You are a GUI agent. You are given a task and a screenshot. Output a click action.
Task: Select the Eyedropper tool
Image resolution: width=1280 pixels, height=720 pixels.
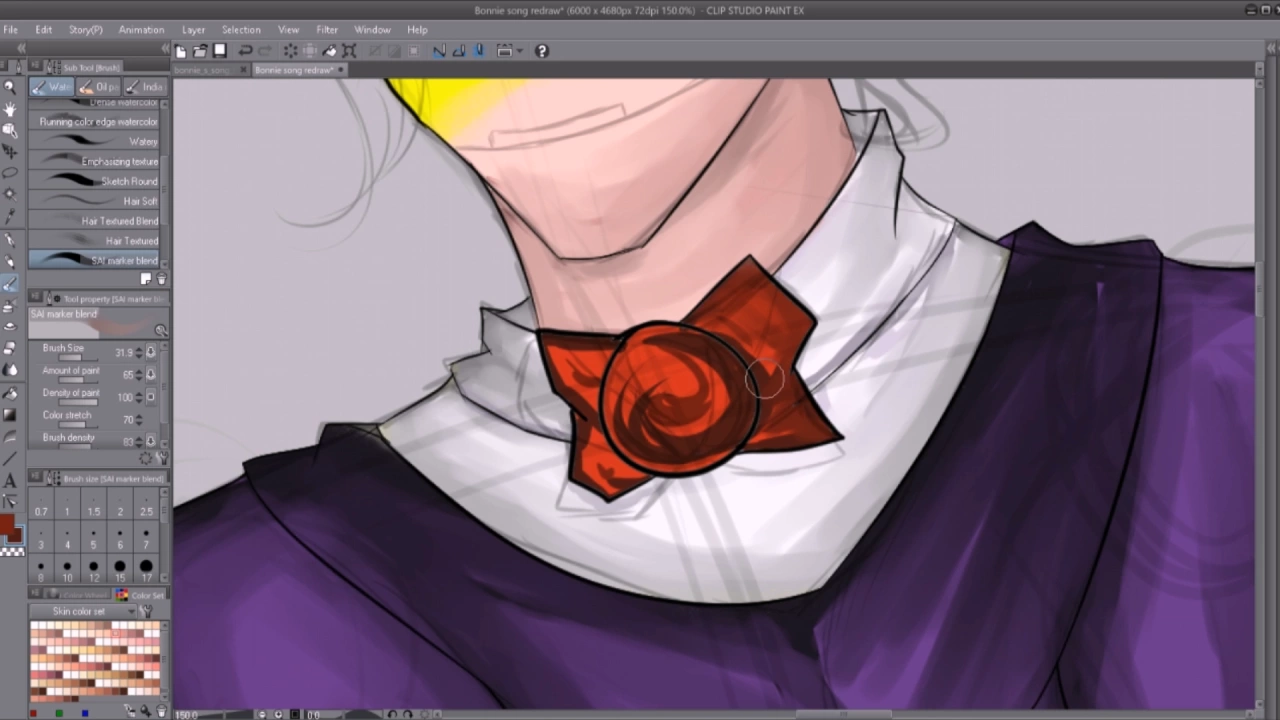click(10, 216)
